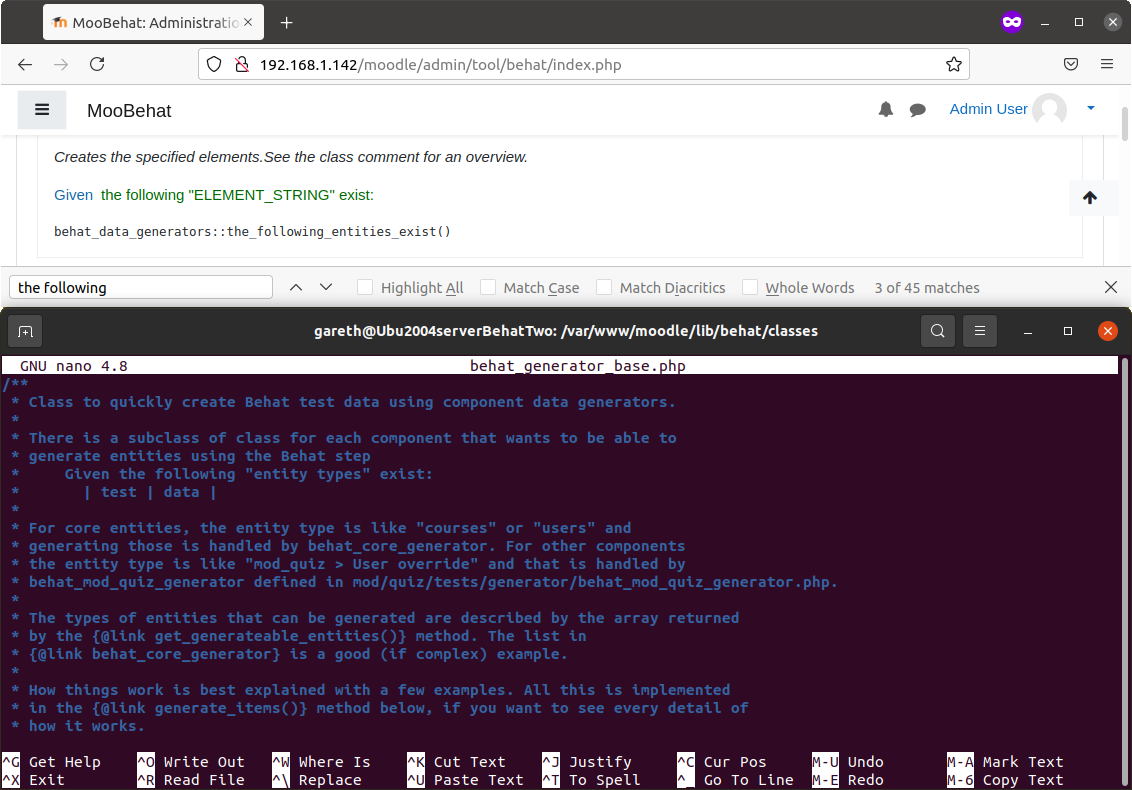Enable Whole Words checkbox
Viewport: 1132px width, 790px height.
coord(750,287)
